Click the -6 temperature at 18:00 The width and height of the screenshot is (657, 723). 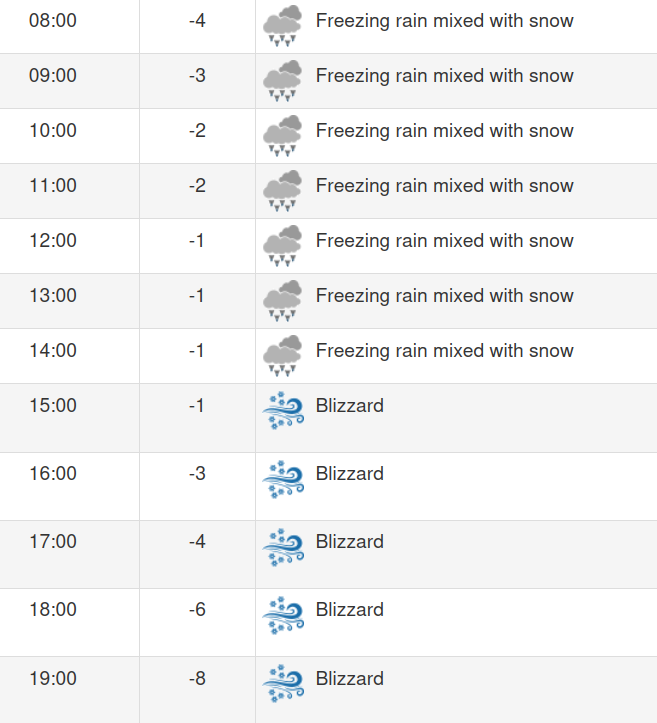tap(197, 610)
